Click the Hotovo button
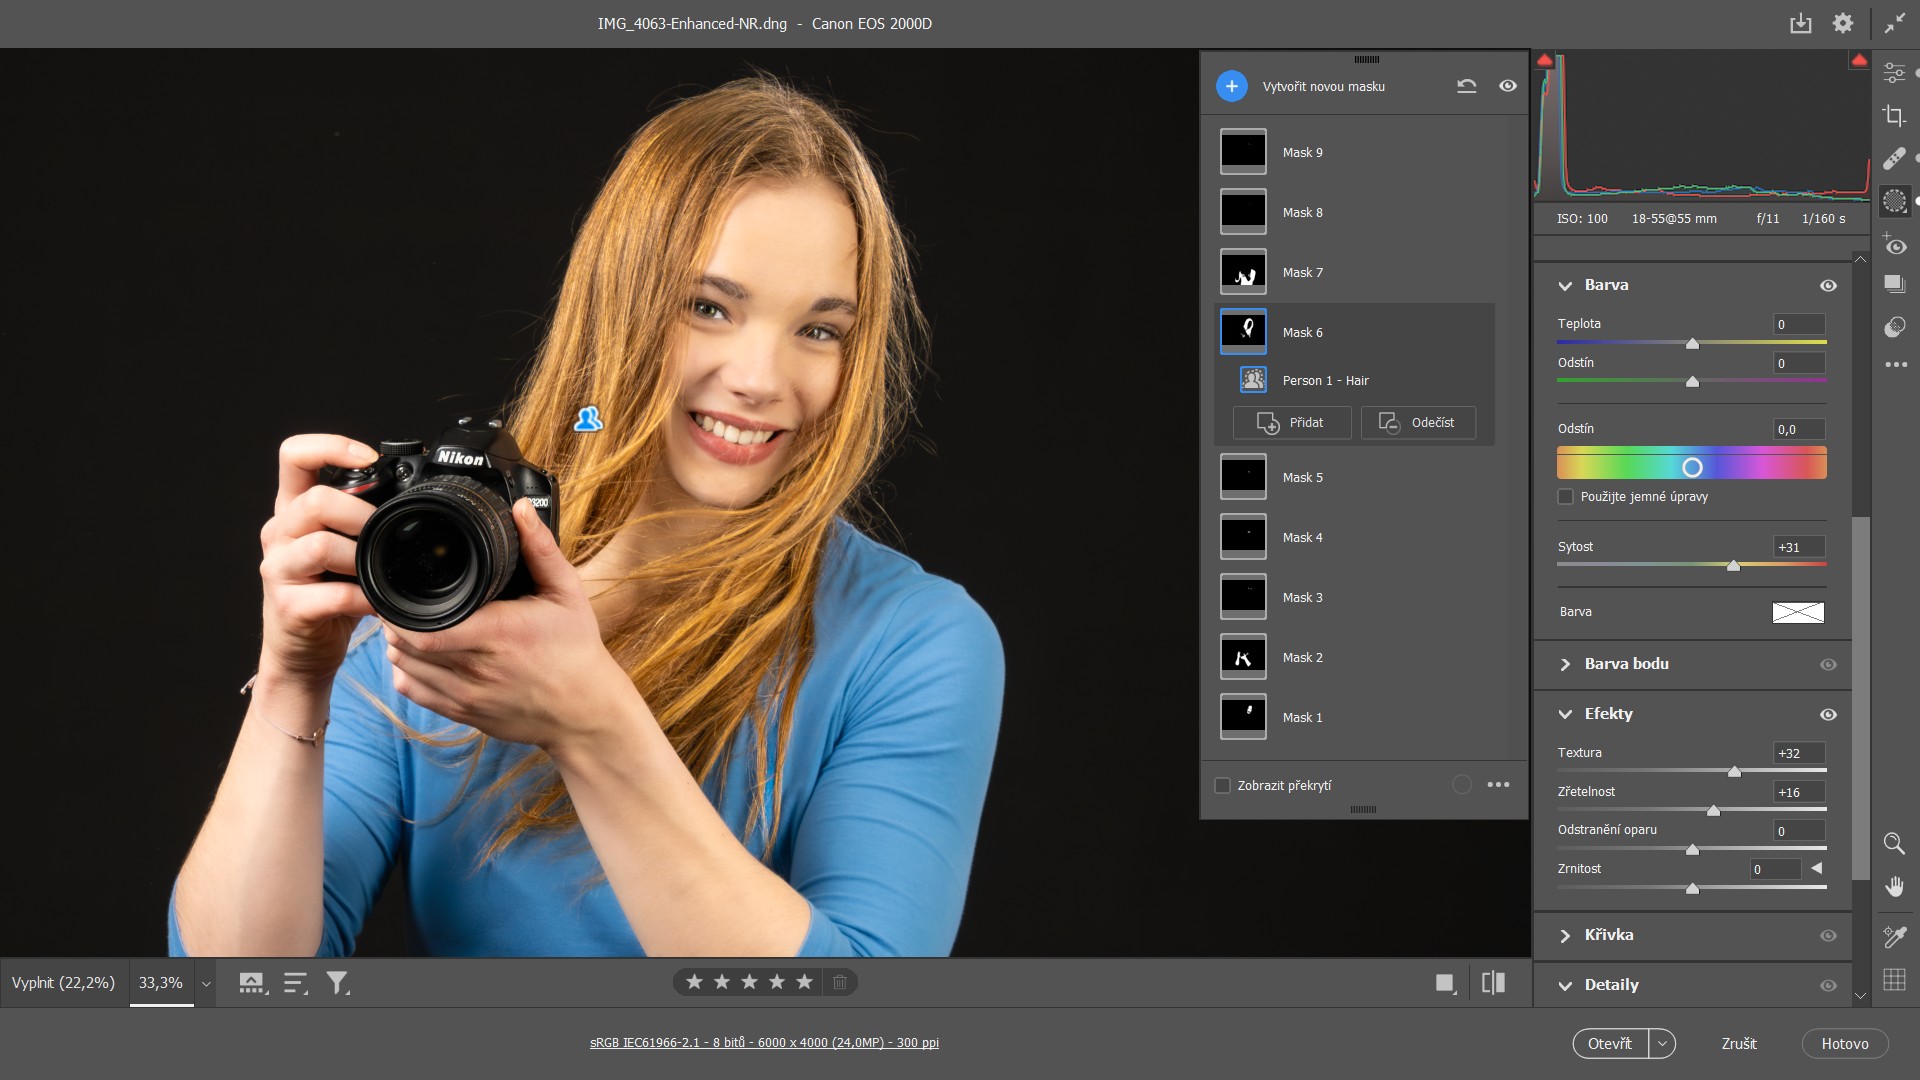Screen dimensions: 1920x1080 click(1845, 1044)
